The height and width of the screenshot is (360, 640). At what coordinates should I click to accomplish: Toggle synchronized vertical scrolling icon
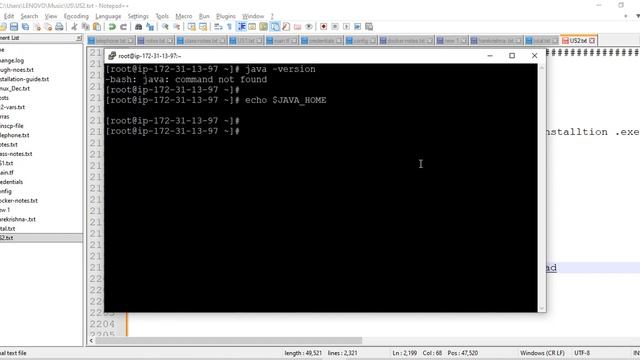191,27
